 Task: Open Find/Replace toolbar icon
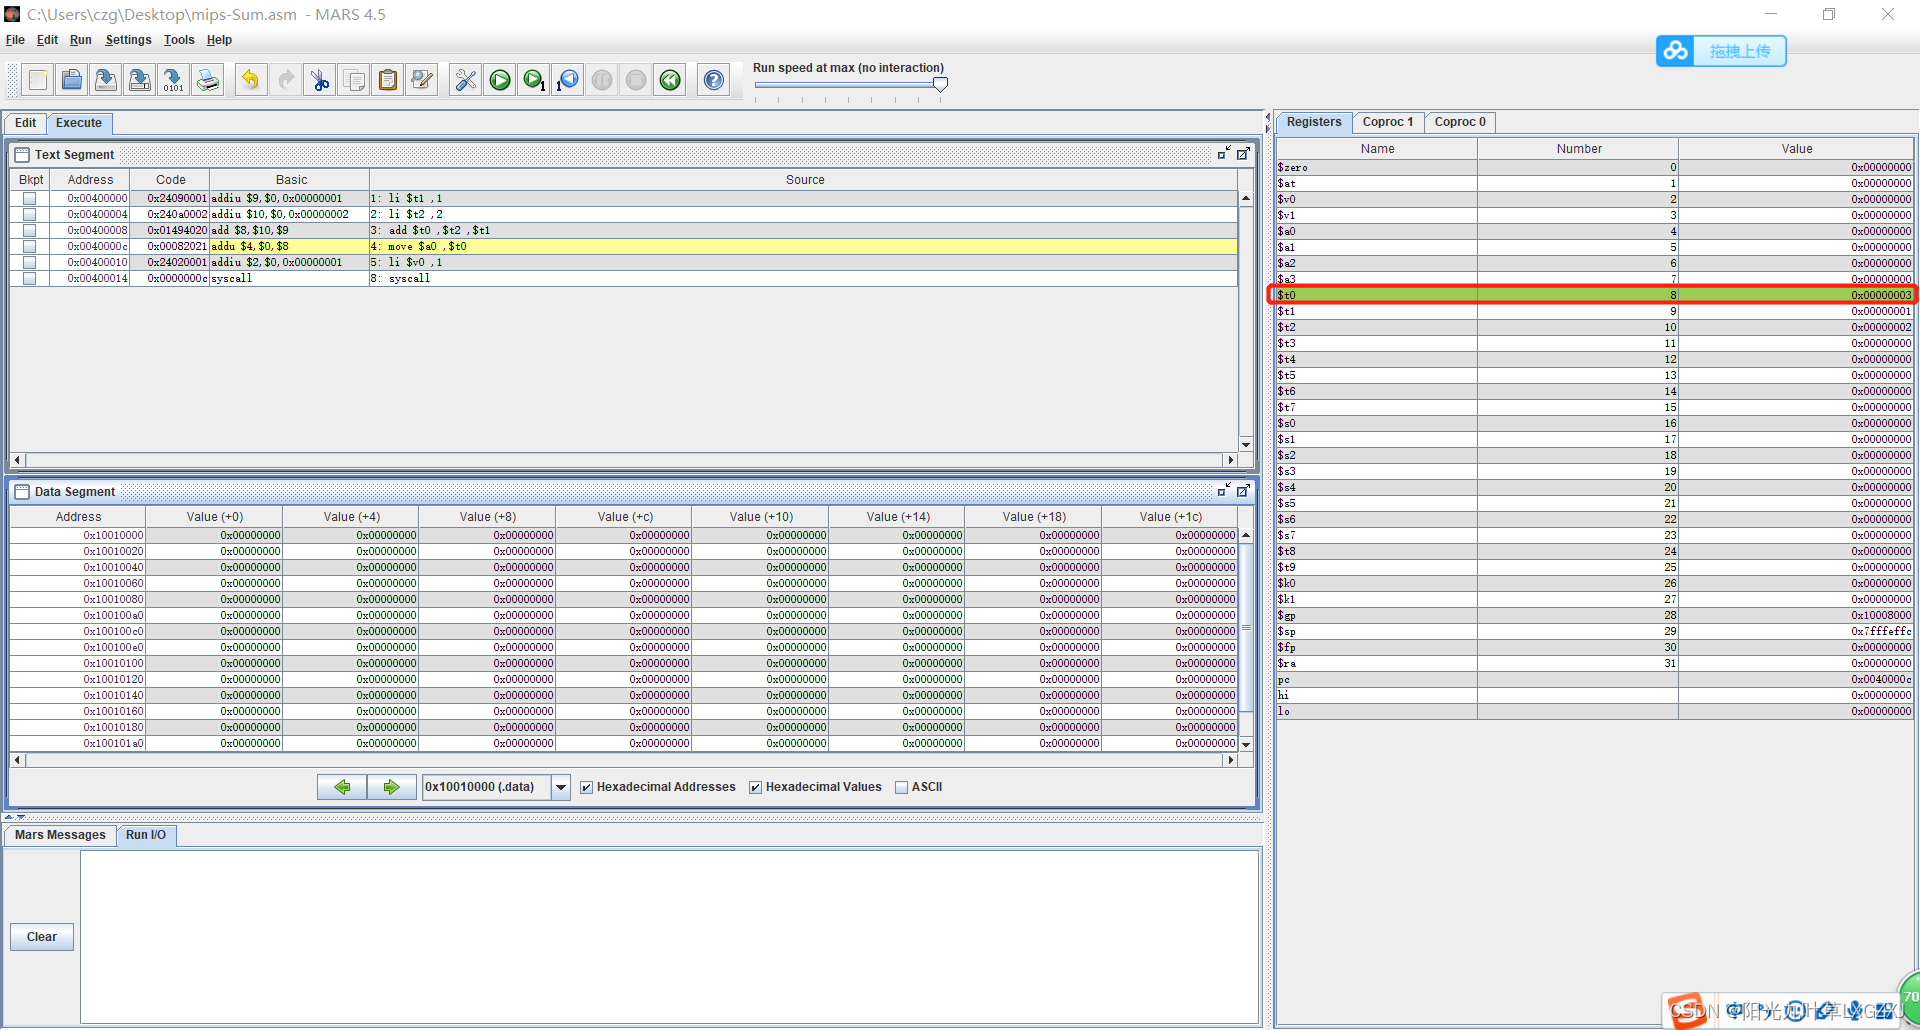pos(422,80)
